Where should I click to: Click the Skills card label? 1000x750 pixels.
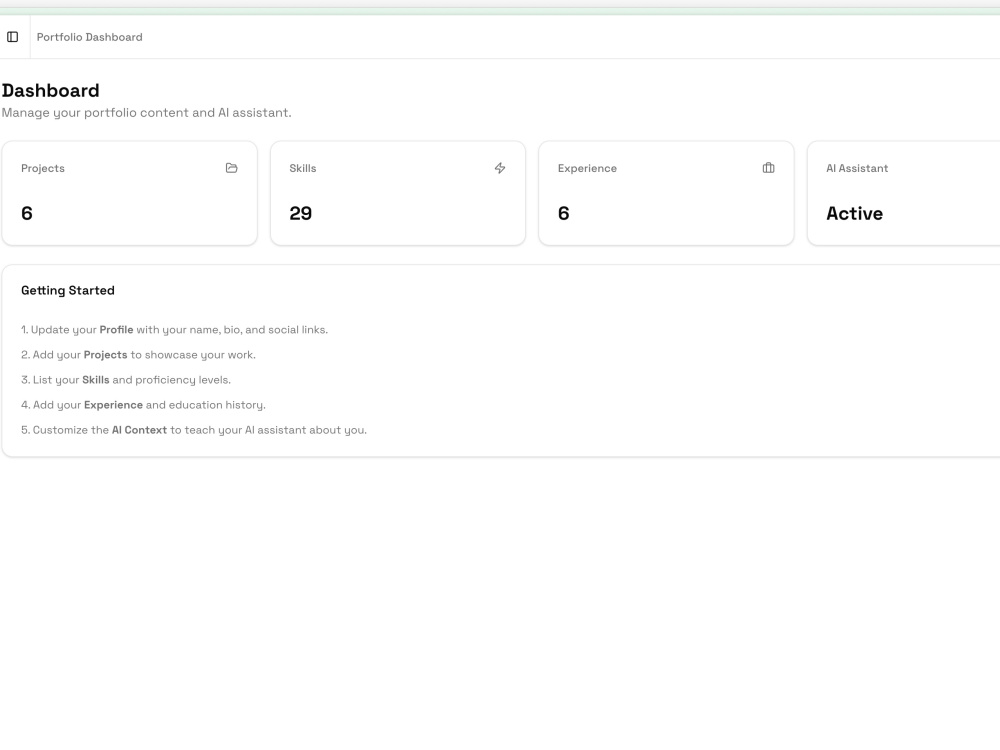click(x=303, y=168)
